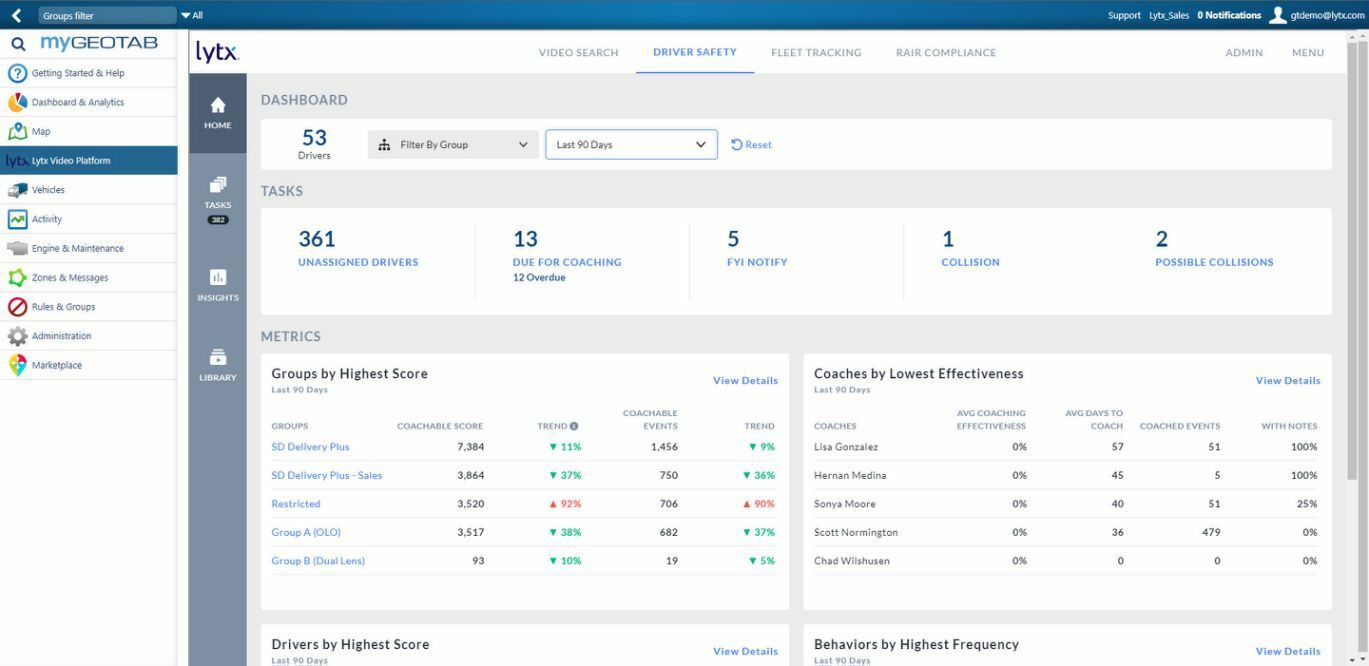Open the Filter By Group dropdown
This screenshot has height=666, width=1369.
[x=451, y=144]
